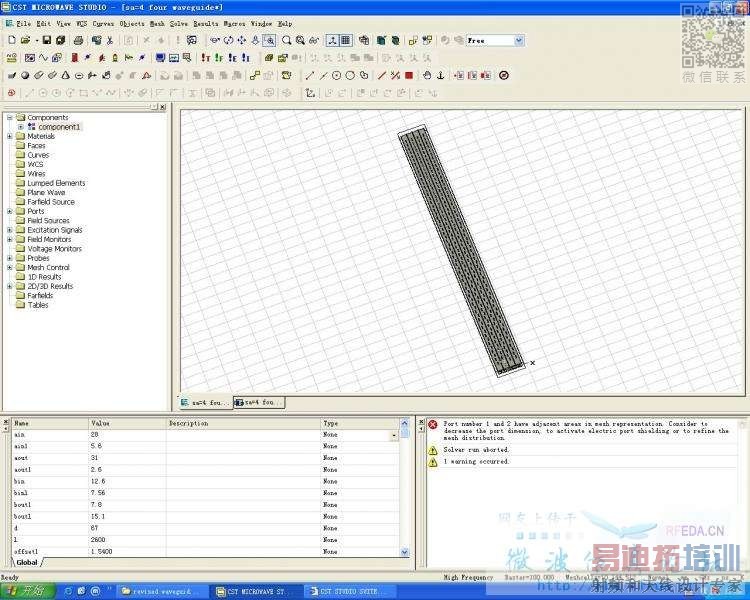
Task: Expand the Materials folder
Action: point(10,136)
